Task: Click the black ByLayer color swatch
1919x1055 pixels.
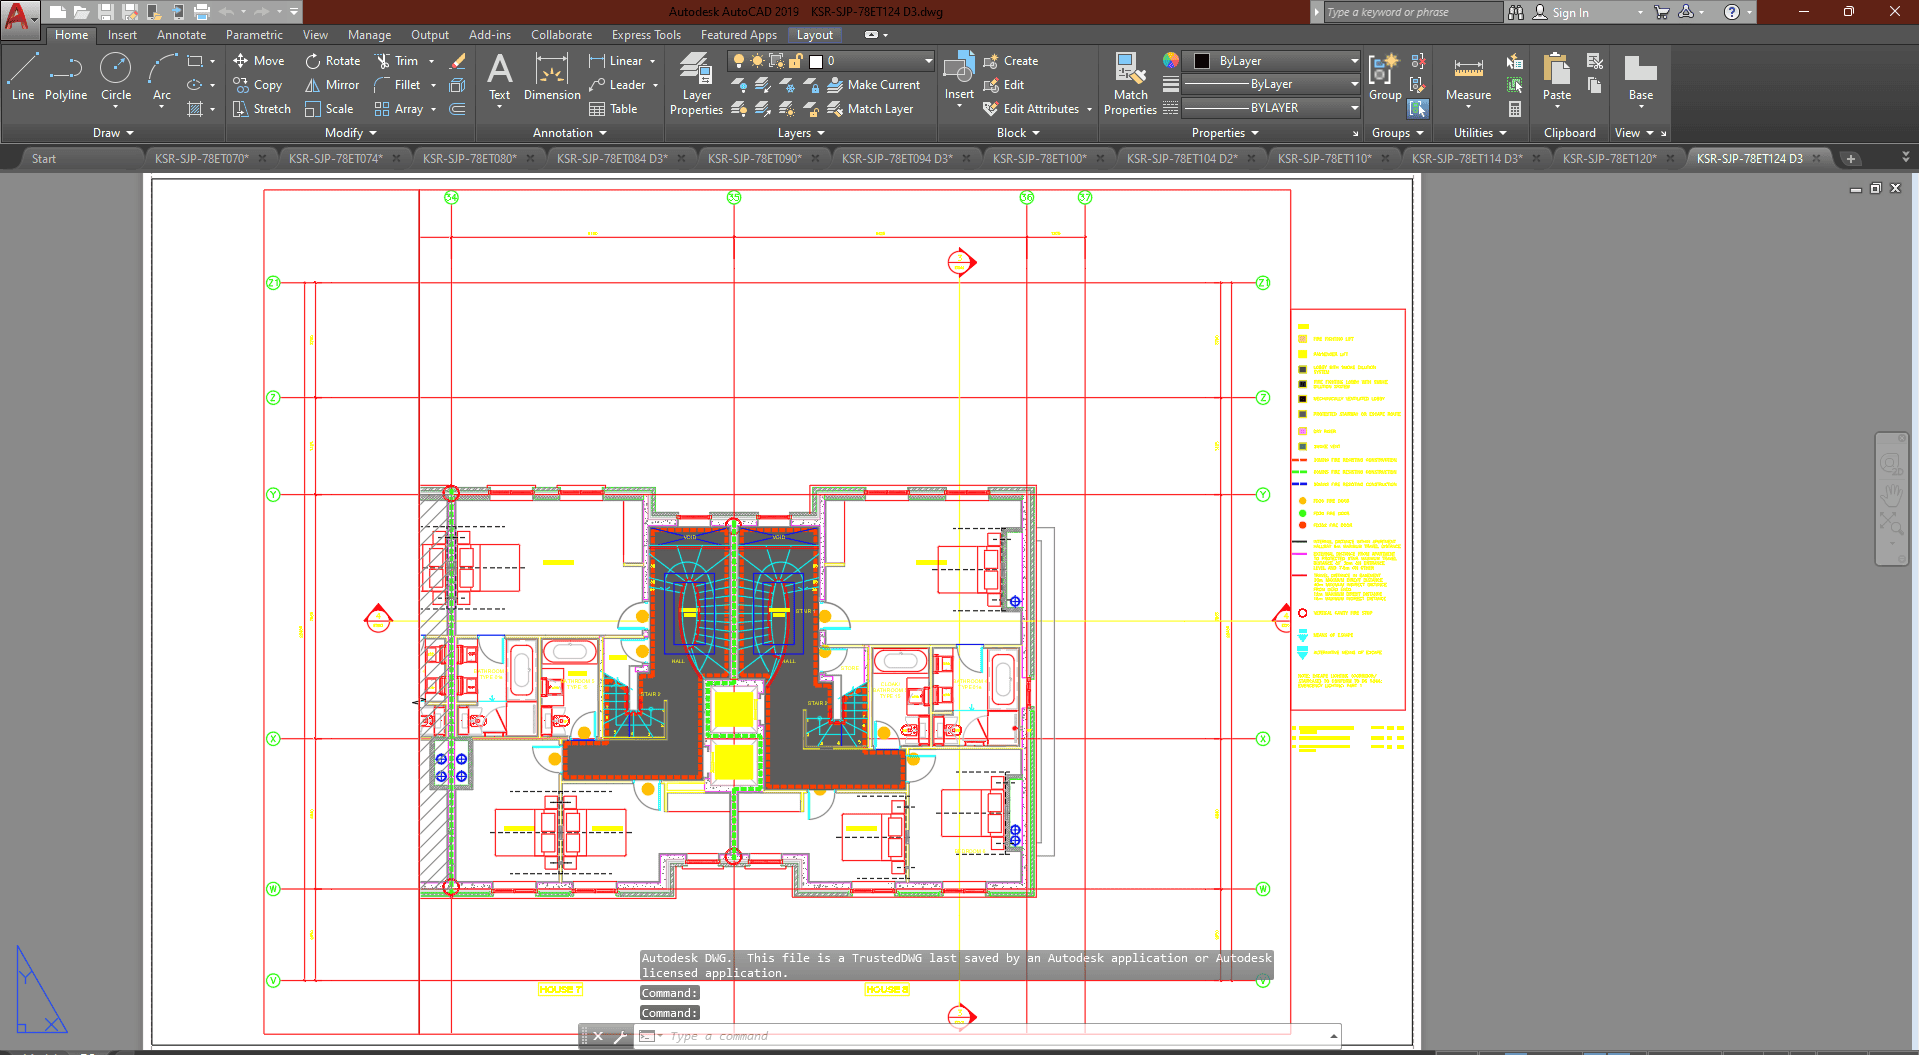Action: click(x=1202, y=61)
